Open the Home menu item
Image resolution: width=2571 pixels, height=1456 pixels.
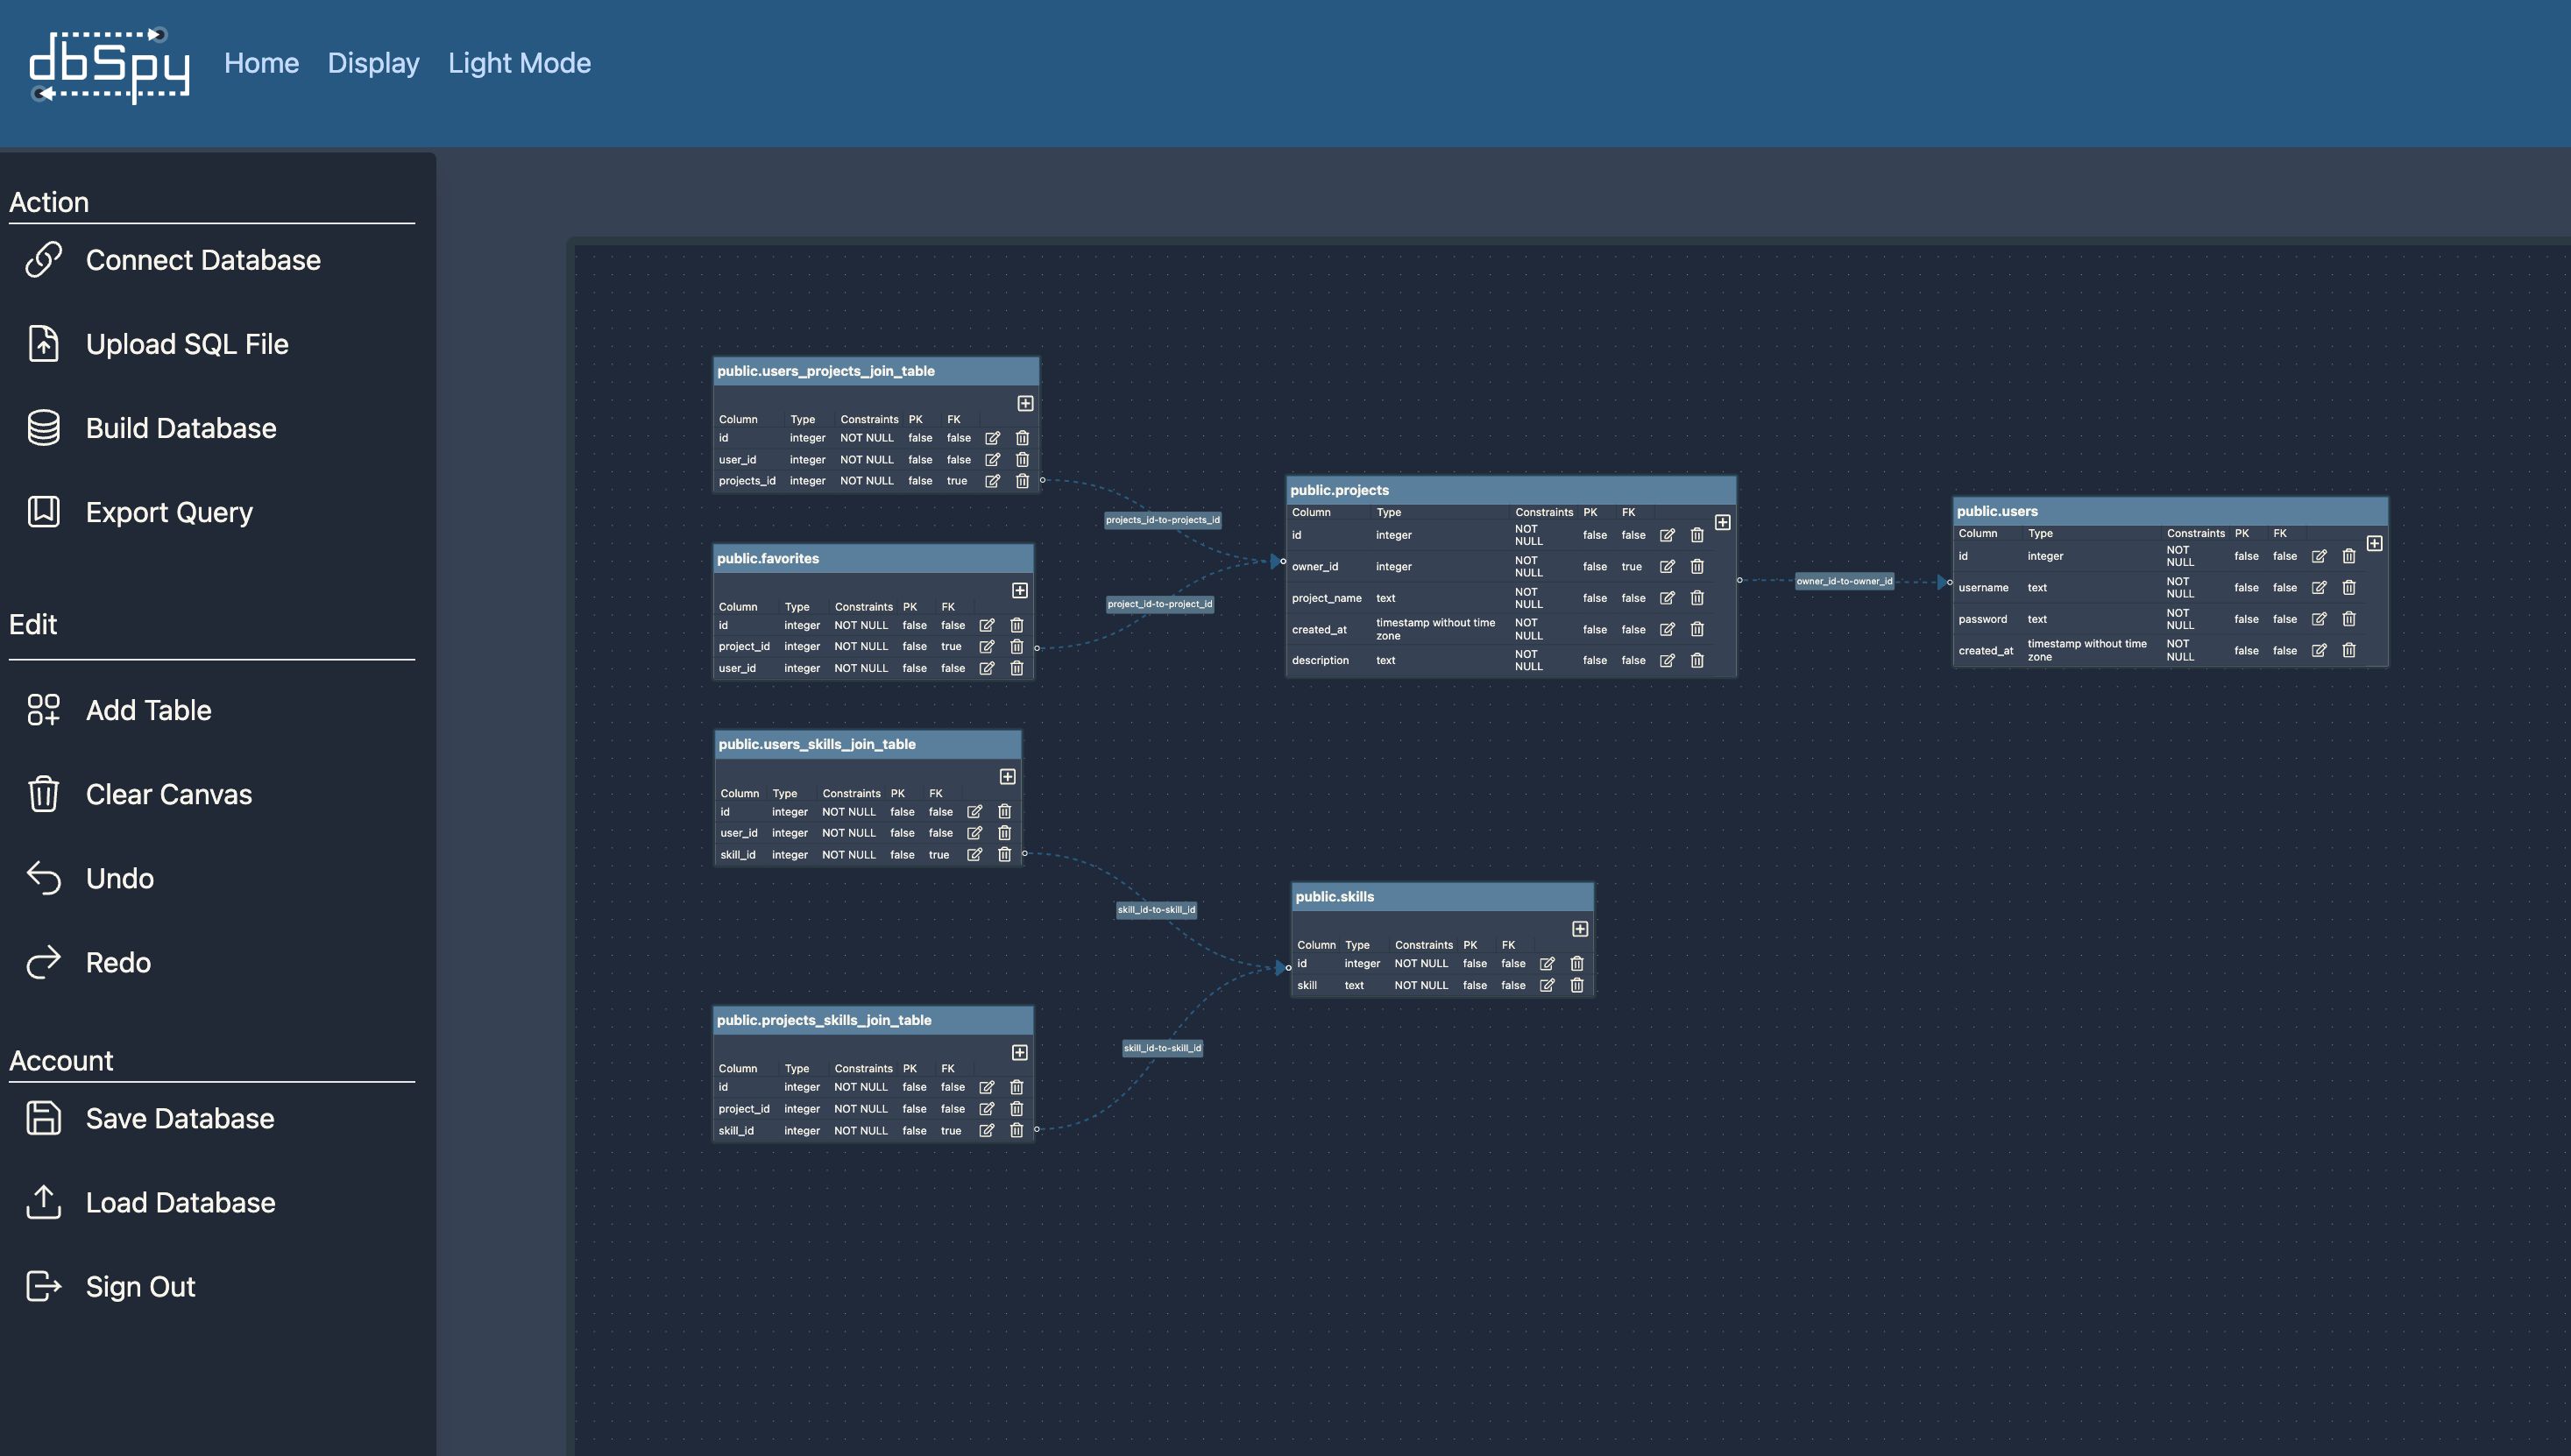click(261, 63)
